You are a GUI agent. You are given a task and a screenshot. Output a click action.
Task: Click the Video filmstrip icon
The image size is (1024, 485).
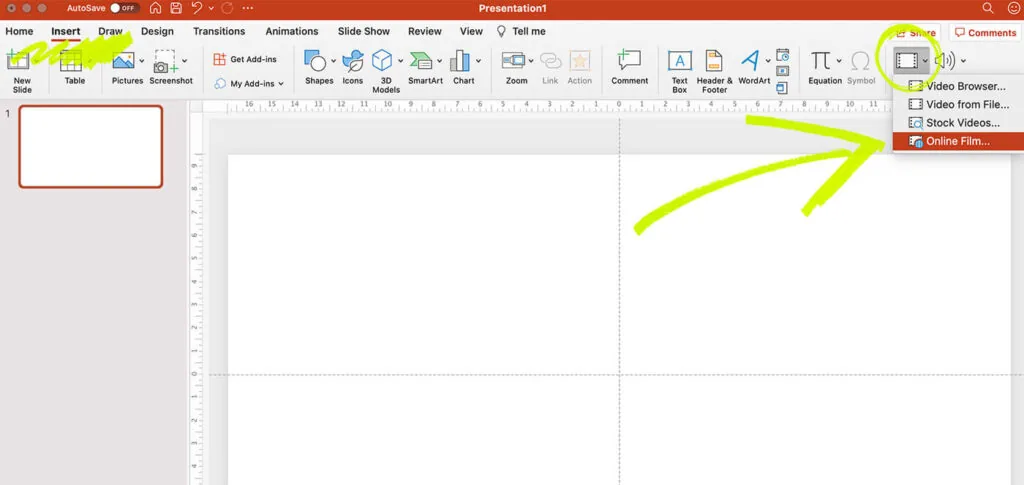click(907, 61)
